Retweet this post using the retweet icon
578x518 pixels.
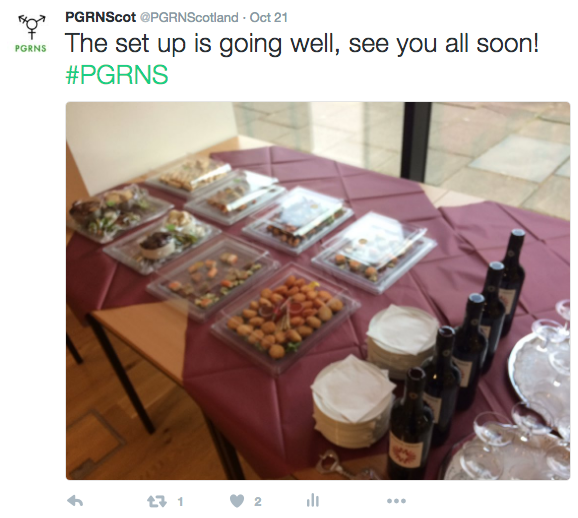[157, 501]
